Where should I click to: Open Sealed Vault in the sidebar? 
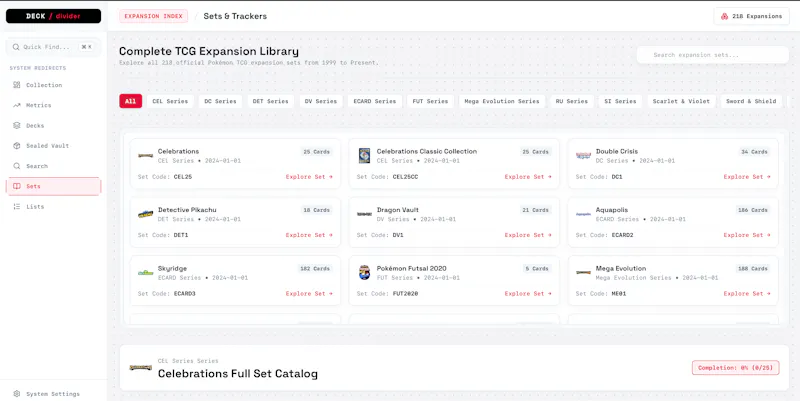[54, 145]
